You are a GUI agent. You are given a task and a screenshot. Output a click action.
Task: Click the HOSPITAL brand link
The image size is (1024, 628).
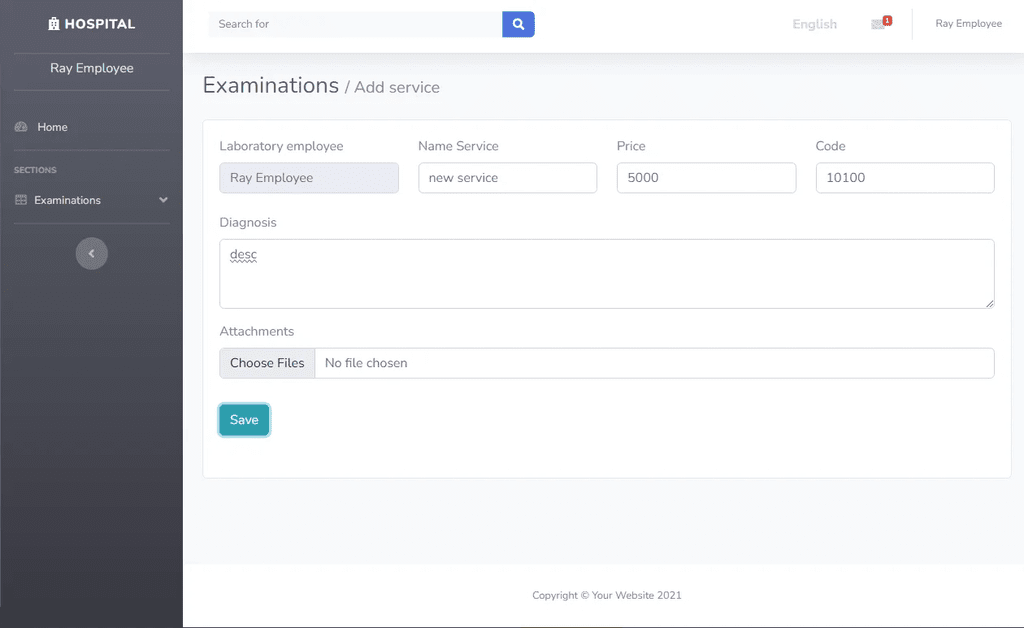[91, 24]
